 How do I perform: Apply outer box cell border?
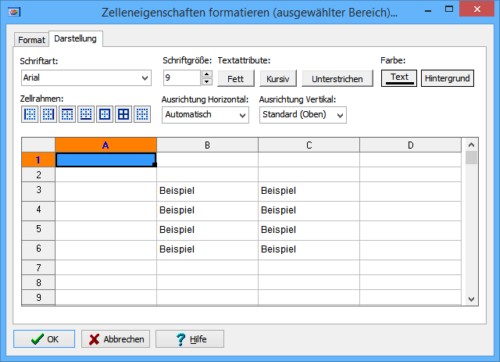coord(105,114)
